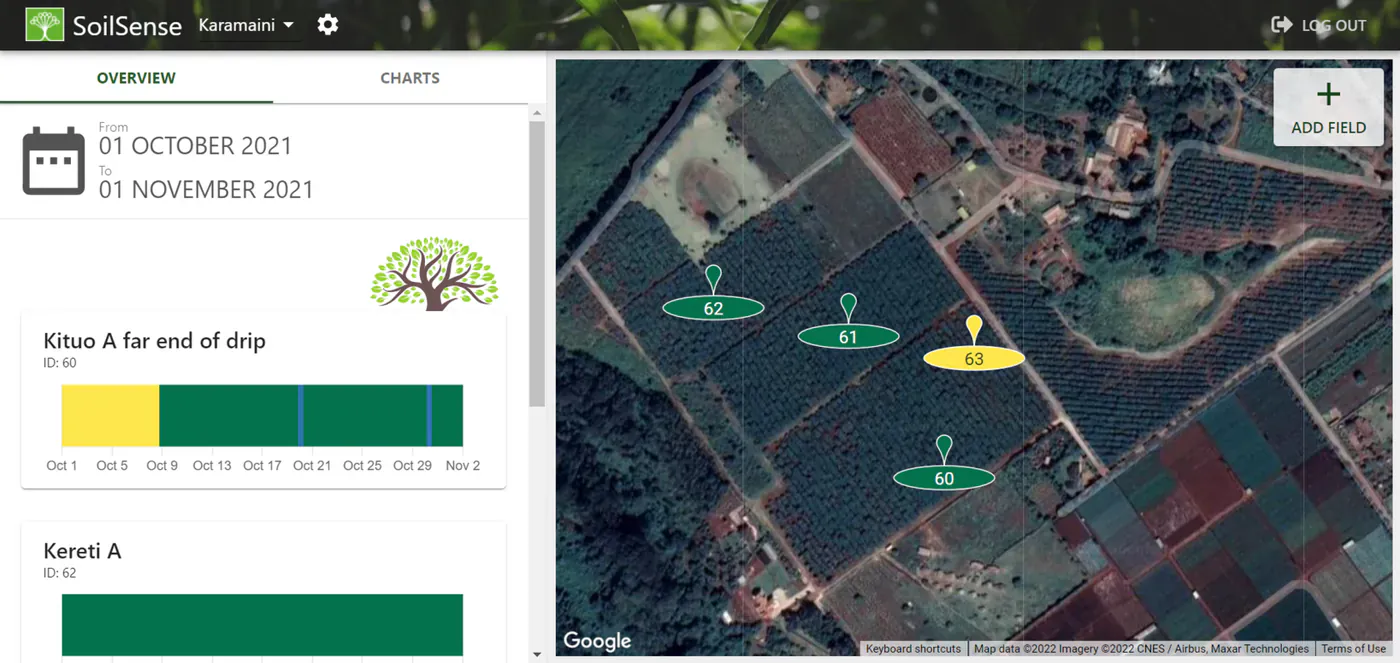The image size is (1400, 663).
Task: Click the Oct 9 axis label
Action: [162, 466]
